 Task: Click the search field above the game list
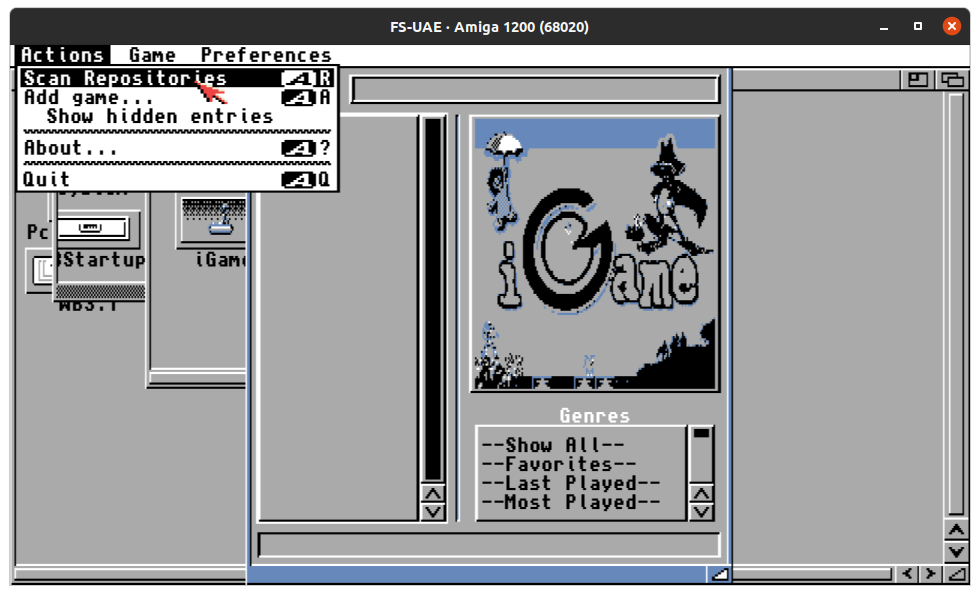pos(535,89)
